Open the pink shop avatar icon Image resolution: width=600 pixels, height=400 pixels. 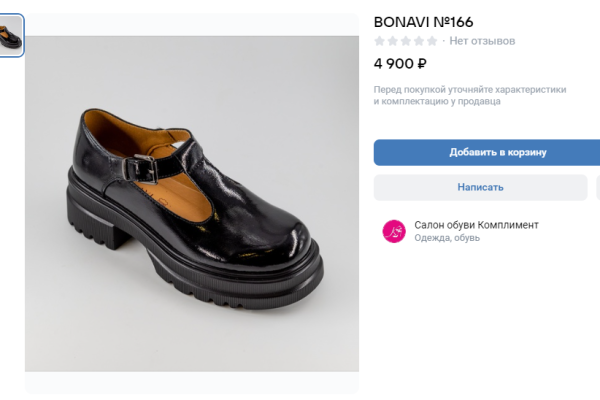point(393,231)
